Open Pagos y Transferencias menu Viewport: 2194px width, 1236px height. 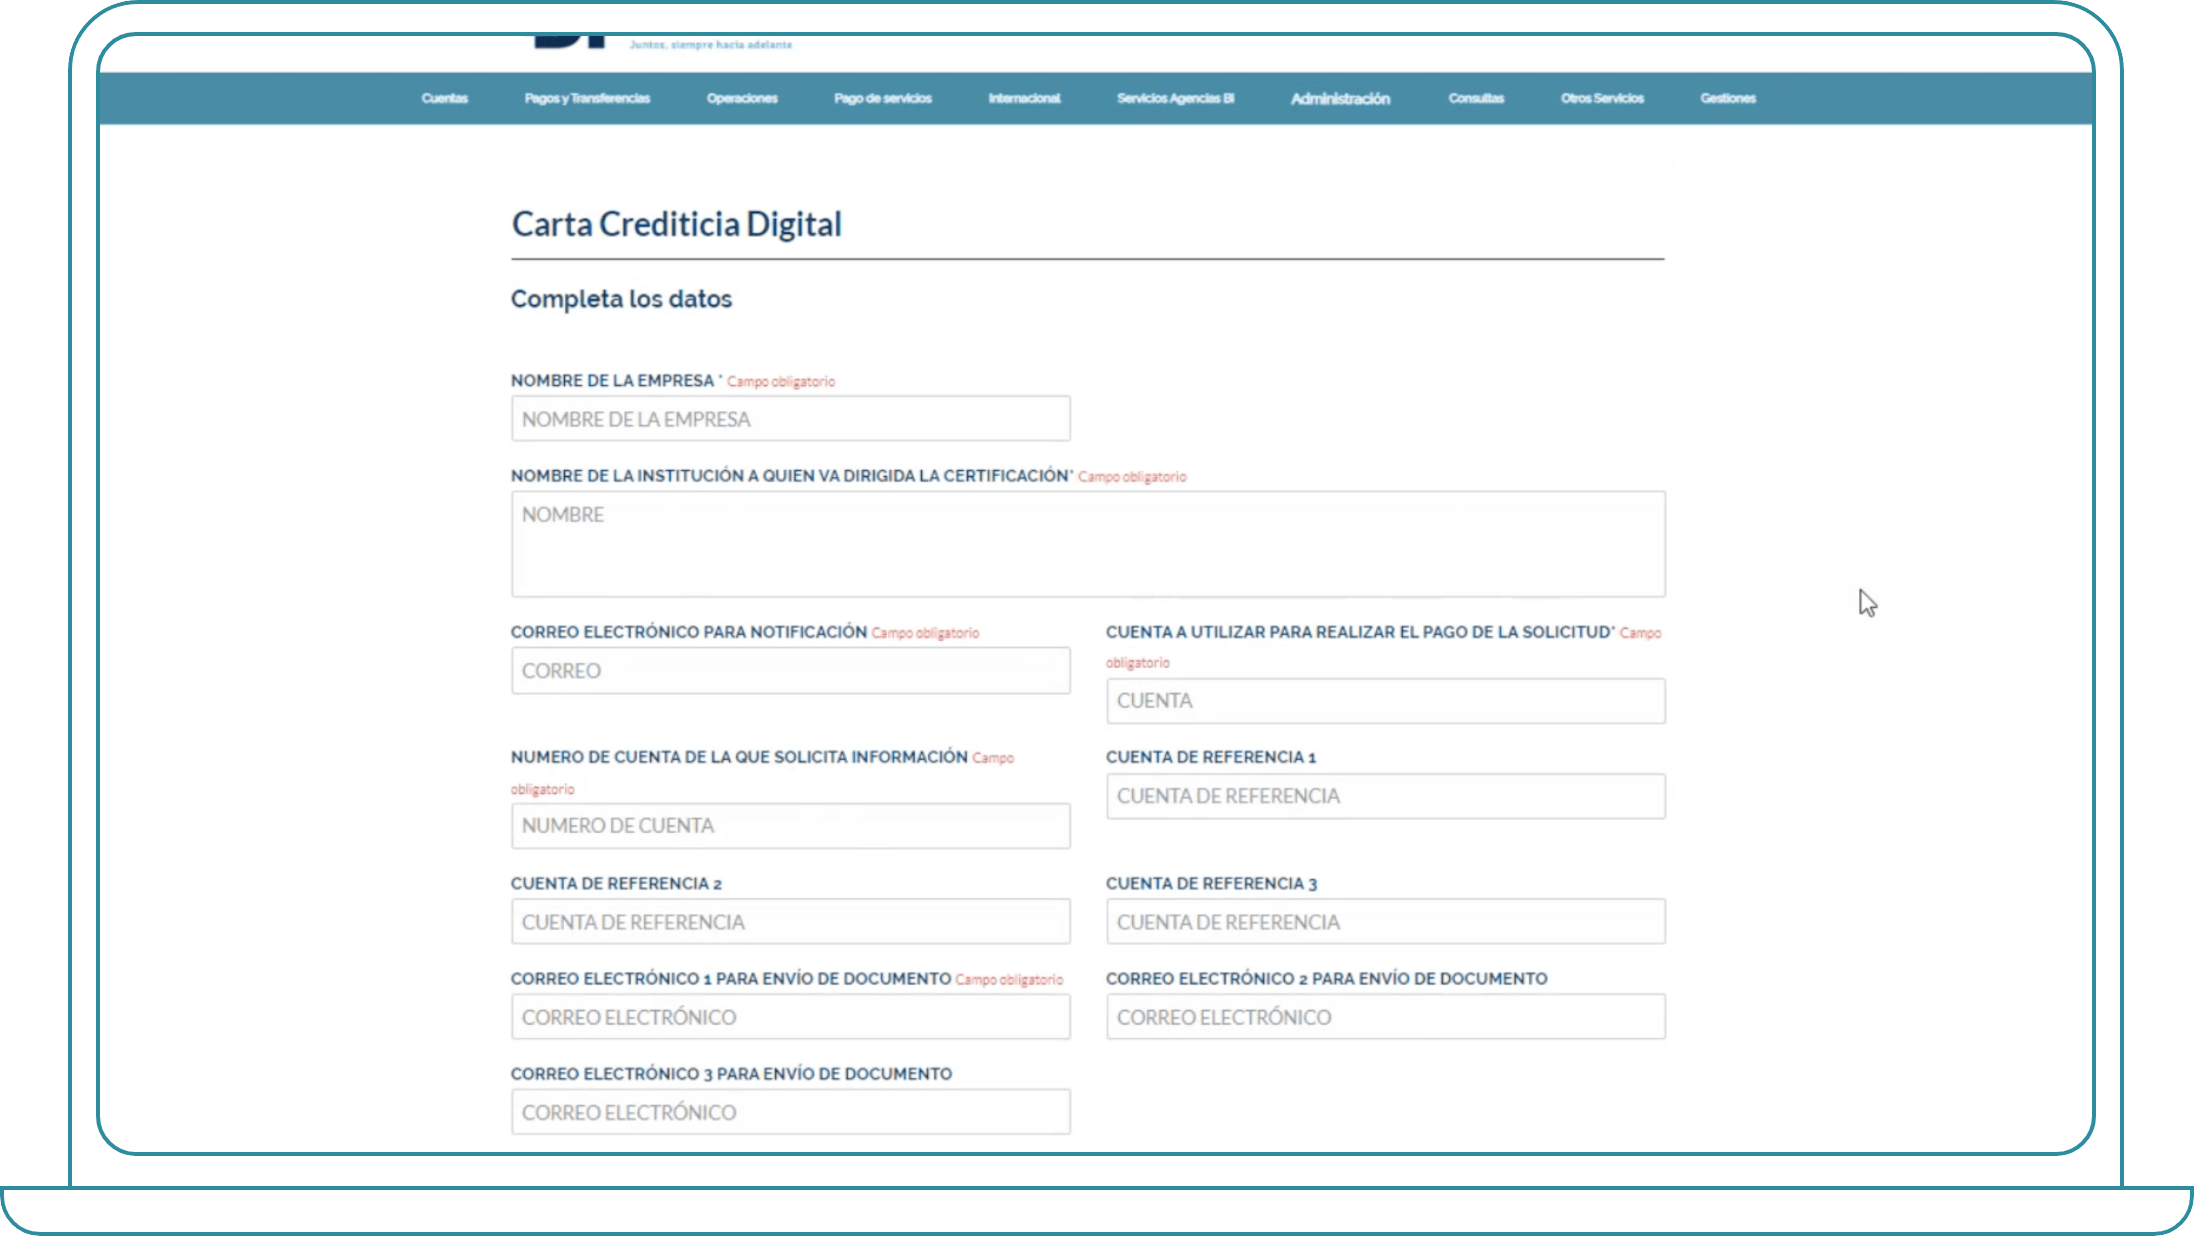[x=587, y=98]
